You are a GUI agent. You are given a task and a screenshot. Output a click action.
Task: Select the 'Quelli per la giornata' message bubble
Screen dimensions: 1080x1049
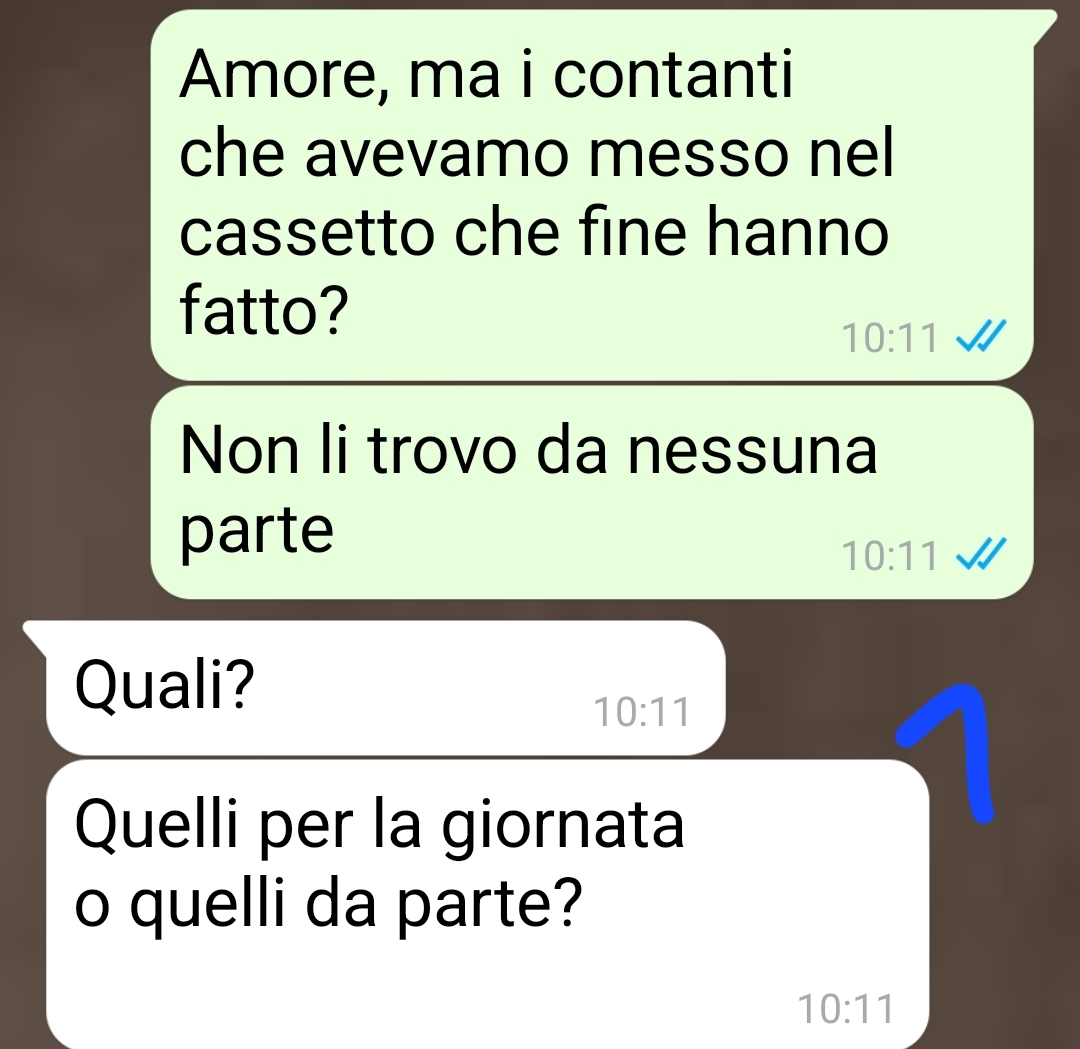pos(488,904)
